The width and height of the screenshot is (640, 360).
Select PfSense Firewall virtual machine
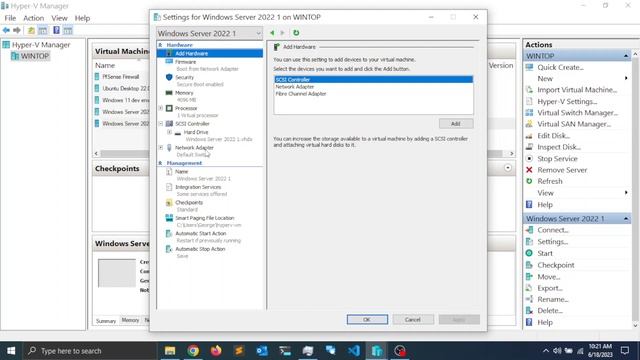pyautogui.click(x=120, y=77)
